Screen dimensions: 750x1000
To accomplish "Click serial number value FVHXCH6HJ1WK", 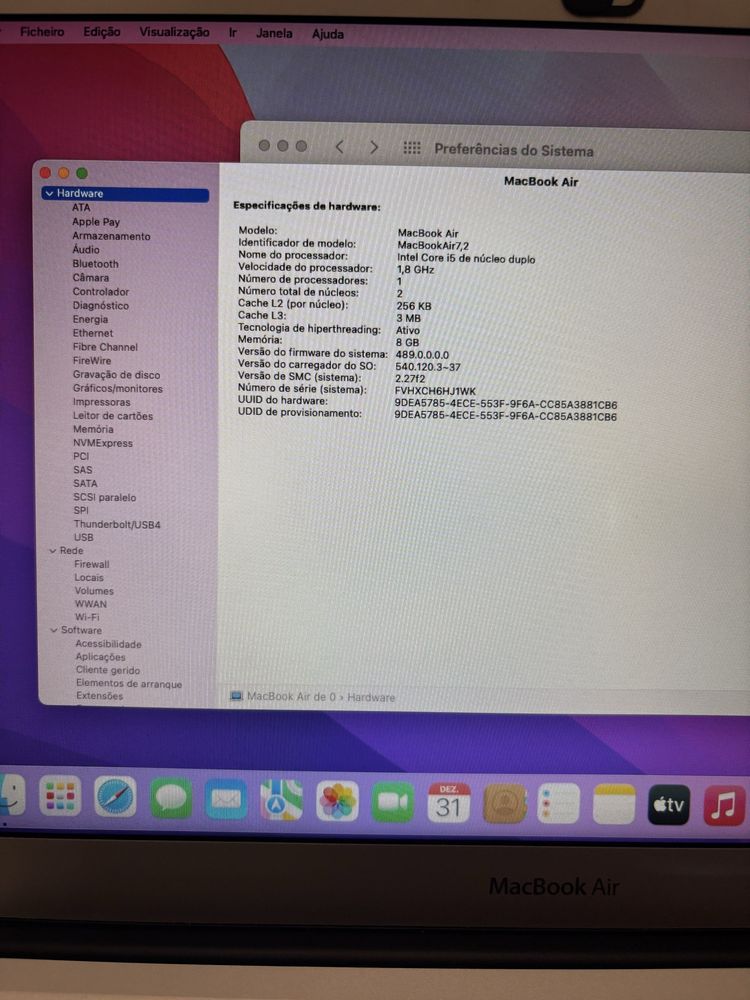I will pyautogui.click(x=435, y=391).
